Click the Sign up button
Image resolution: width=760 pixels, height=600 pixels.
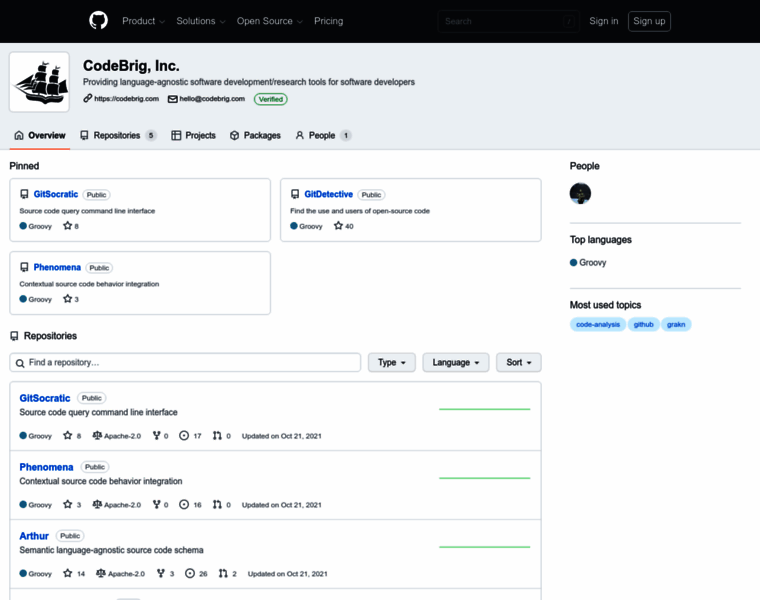[x=649, y=21]
